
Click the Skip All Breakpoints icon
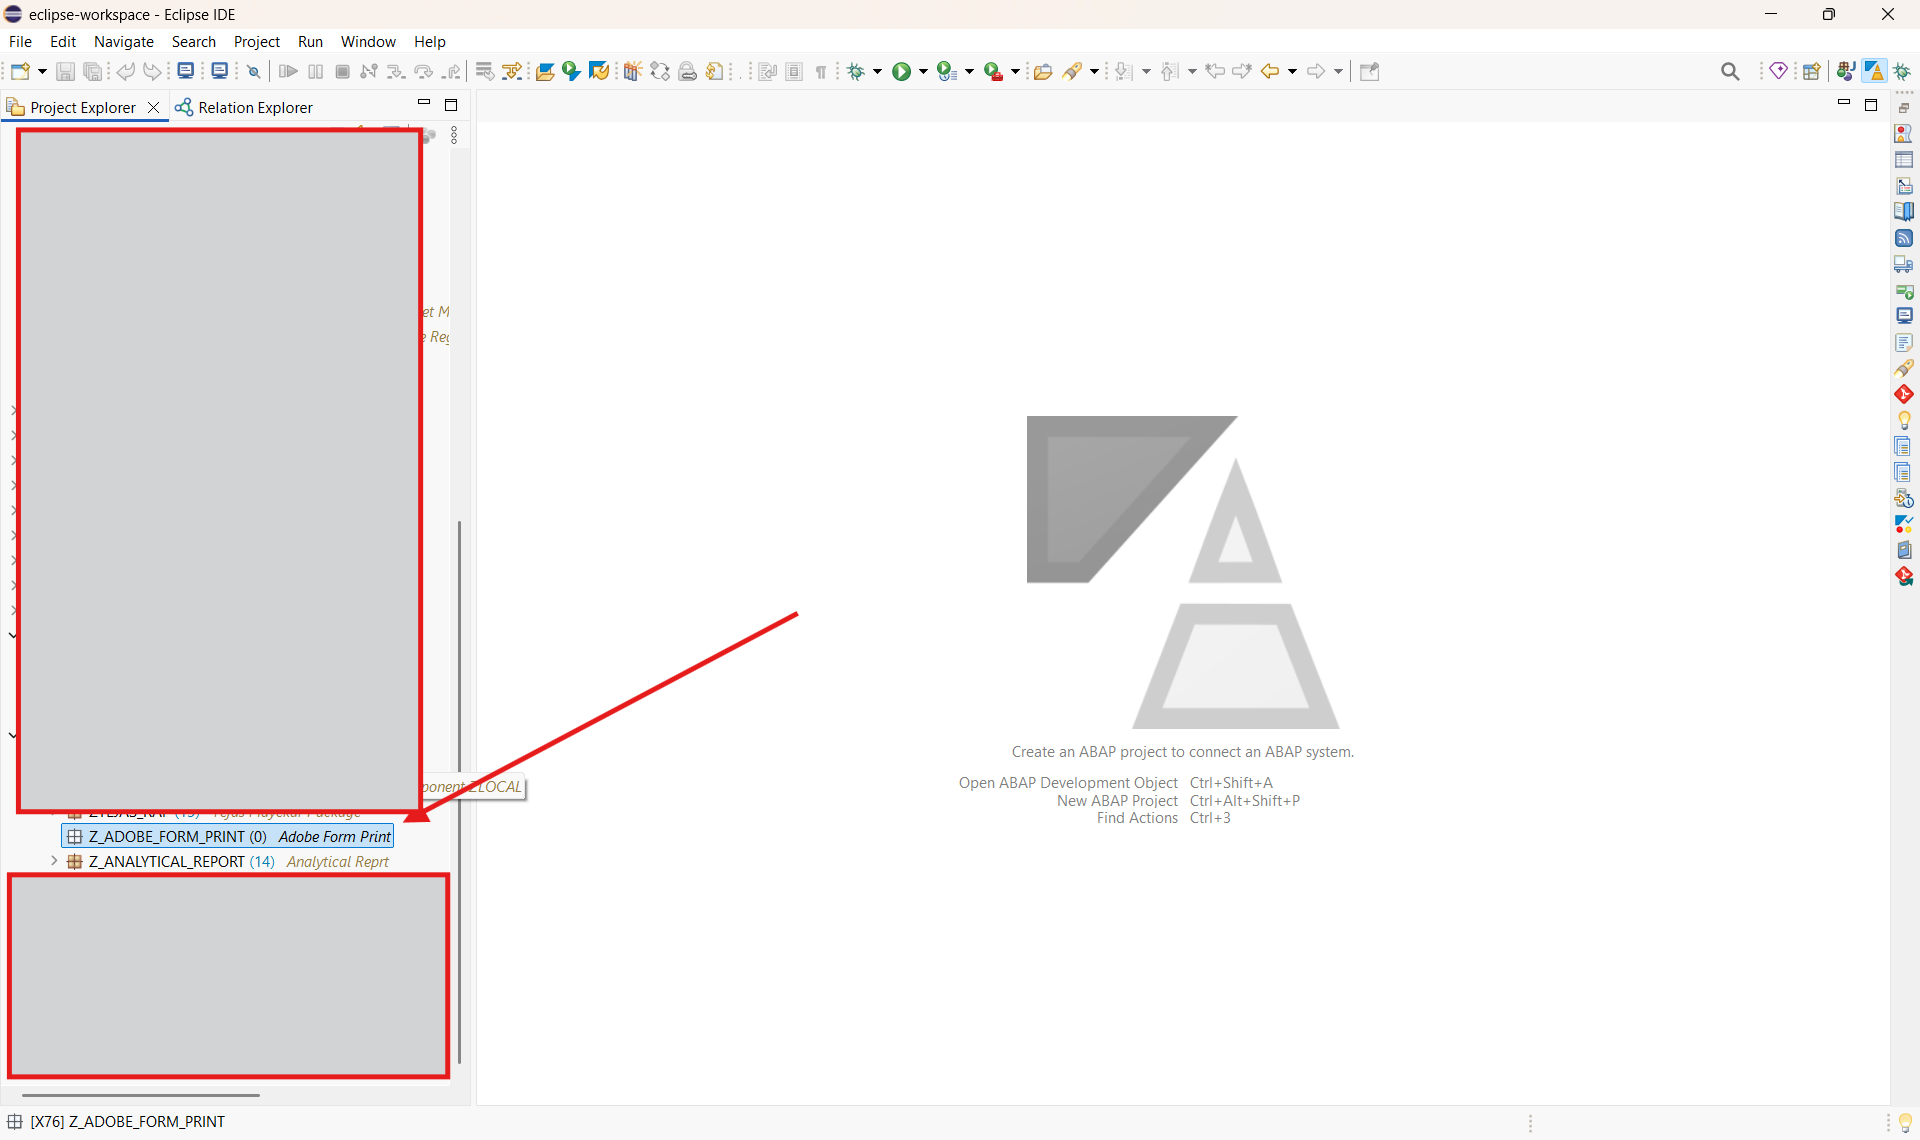tap(254, 71)
